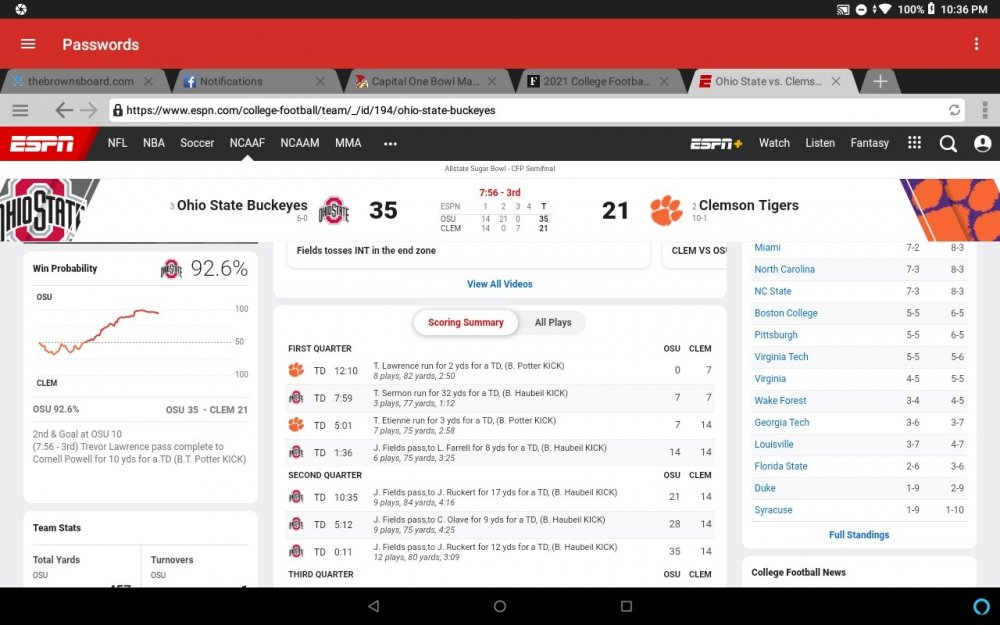
Task: Open the Full Standings link
Action: [x=858, y=534]
